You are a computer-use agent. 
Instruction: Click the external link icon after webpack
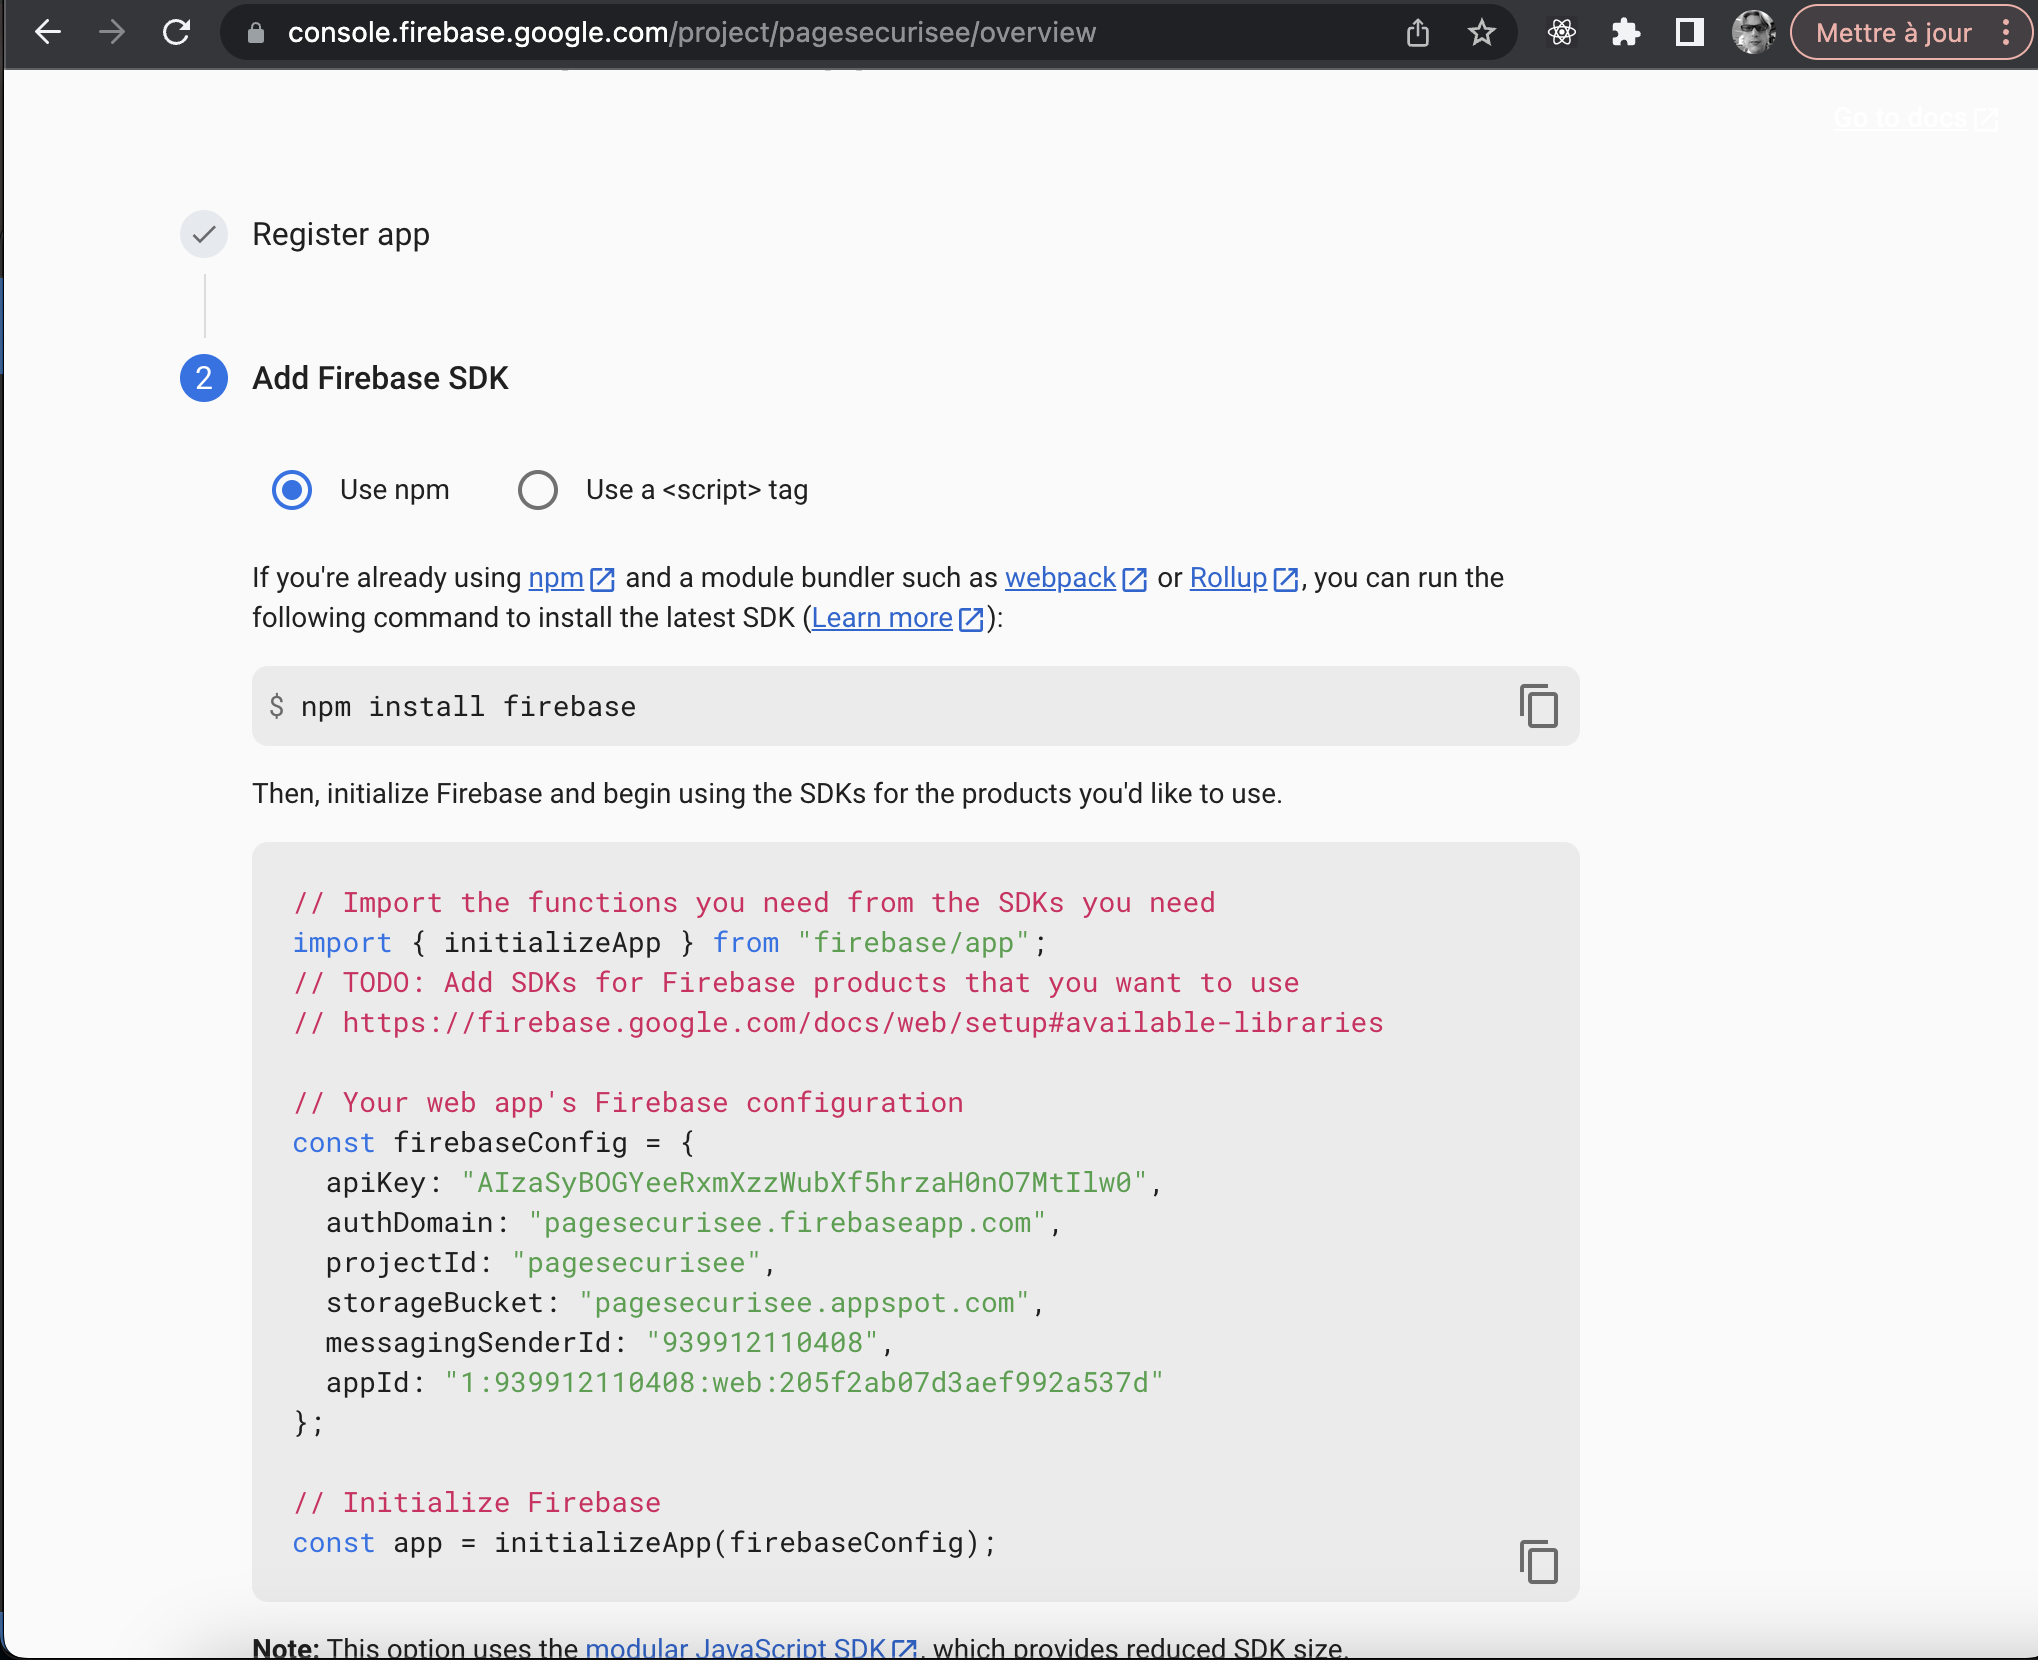(1135, 579)
